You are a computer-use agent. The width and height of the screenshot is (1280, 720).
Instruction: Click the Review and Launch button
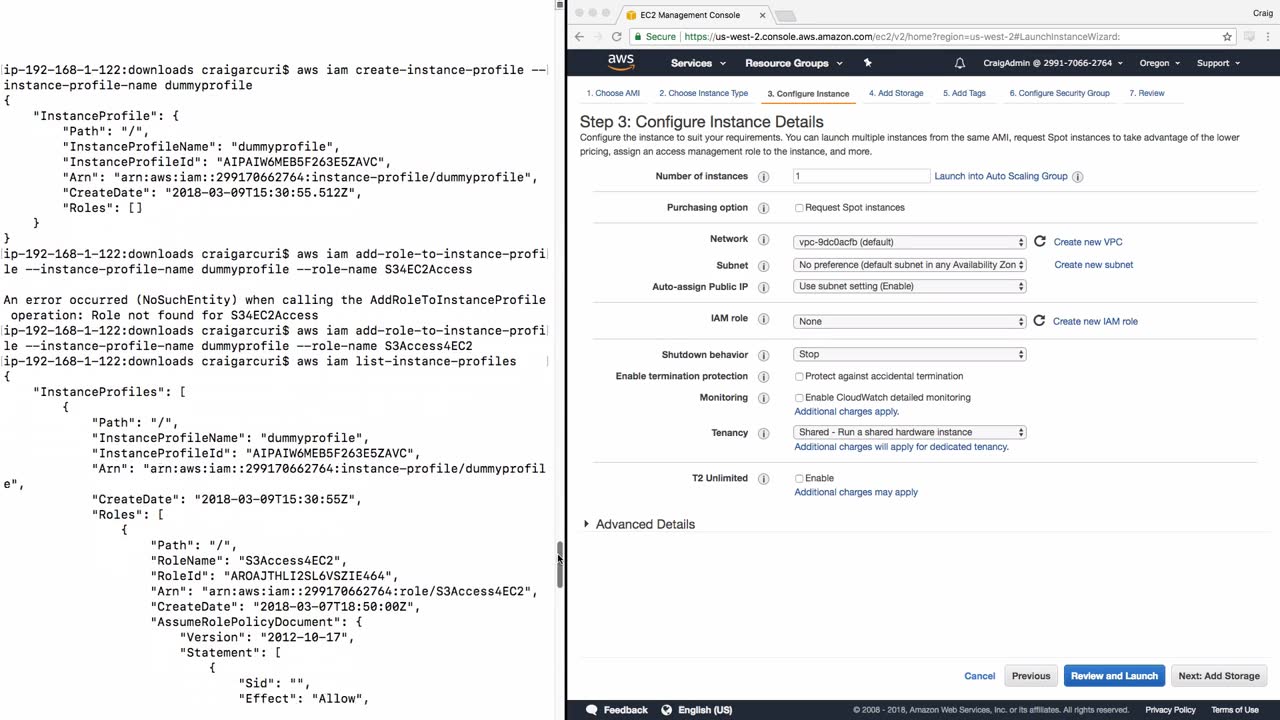[x=1114, y=676]
